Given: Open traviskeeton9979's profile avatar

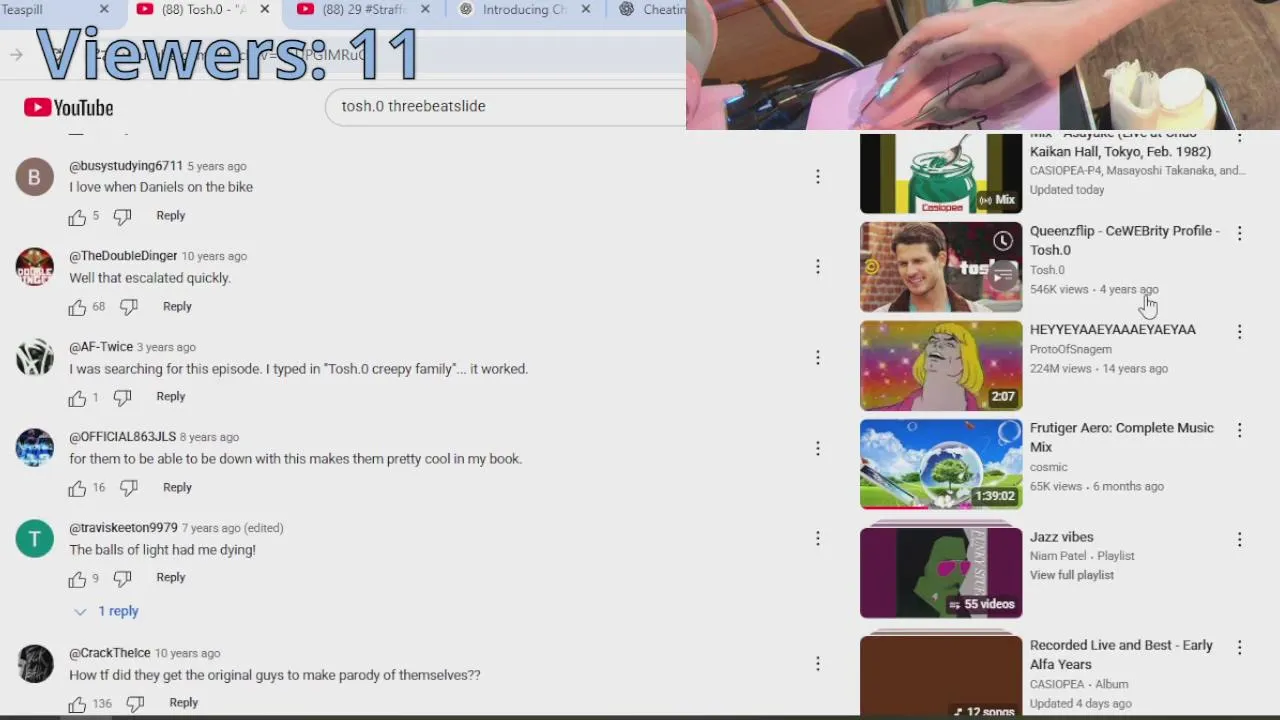Looking at the screenshot, I should tap(34, 538).
